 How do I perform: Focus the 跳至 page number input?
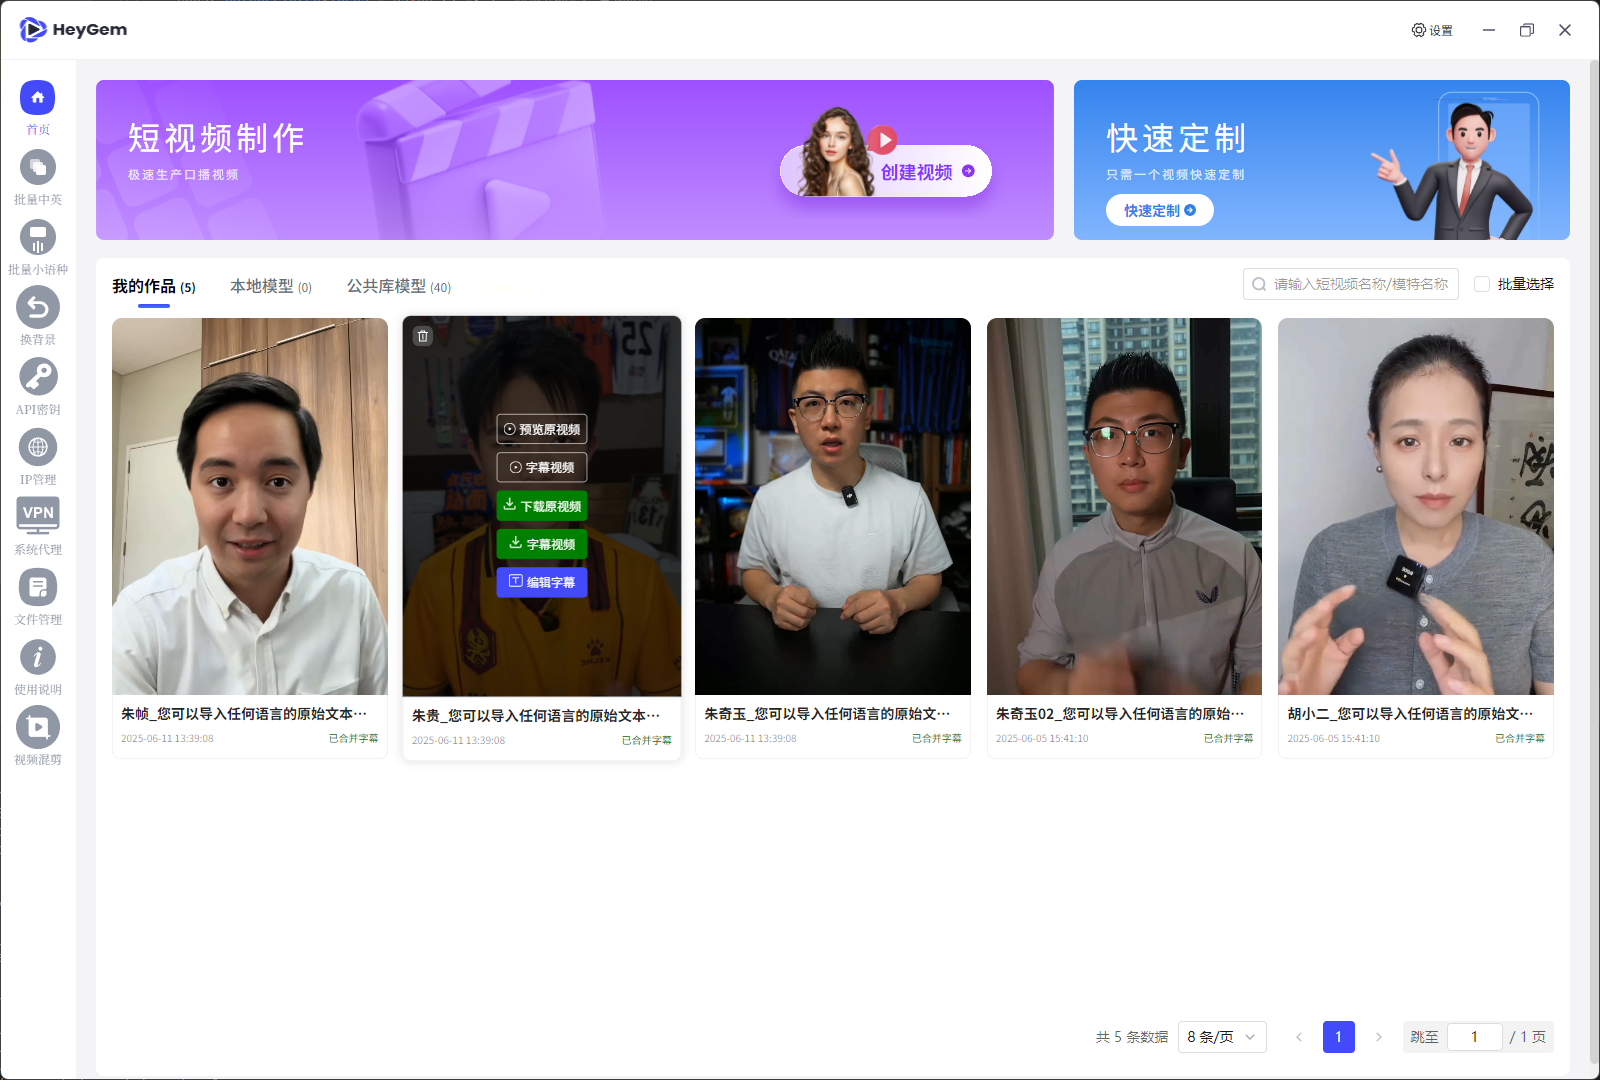[x=1475, y=1037]
